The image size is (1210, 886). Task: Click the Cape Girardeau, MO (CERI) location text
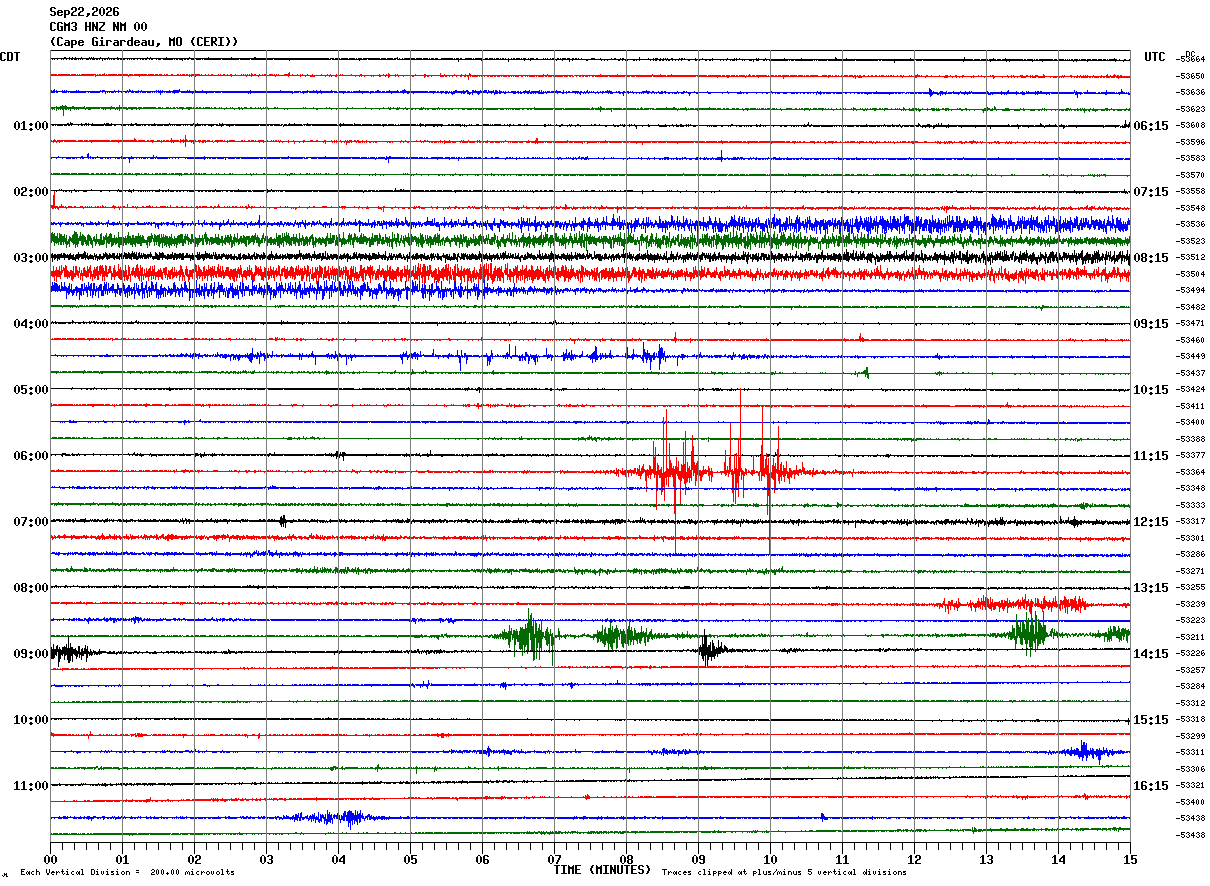(144, 42)
